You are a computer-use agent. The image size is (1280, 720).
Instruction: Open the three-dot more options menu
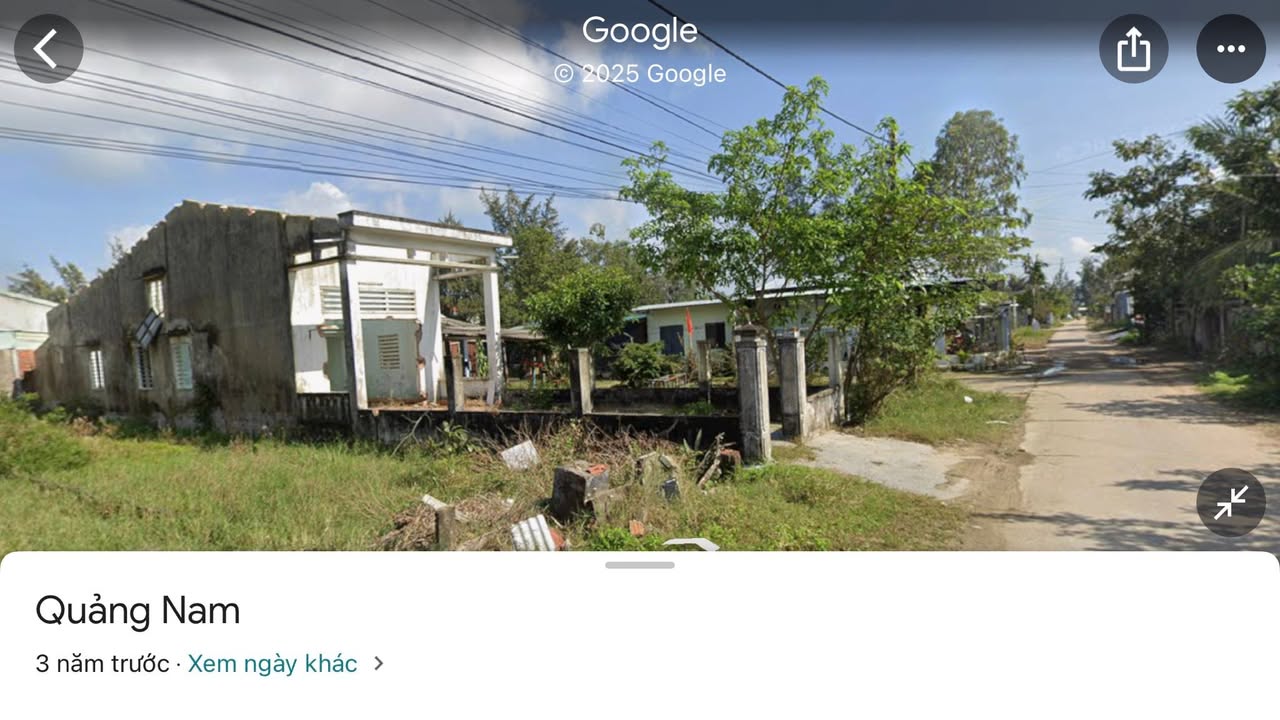point(1231,48)
